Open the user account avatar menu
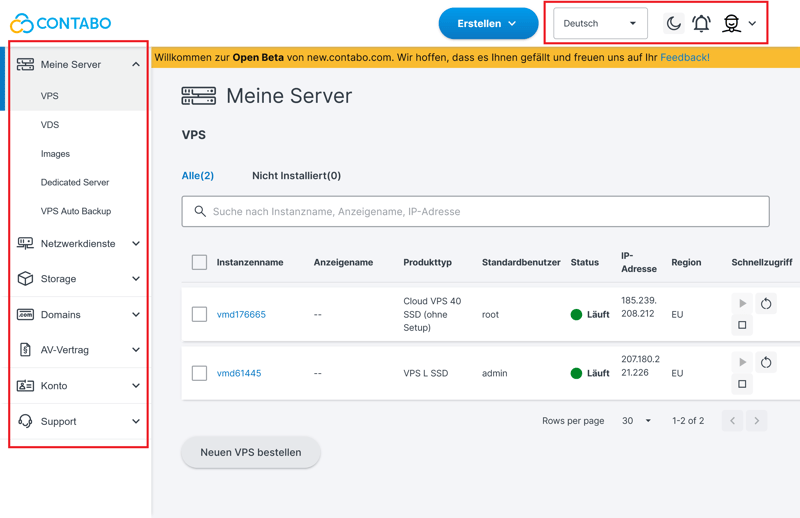Screen dimensions: 800x518 pos(738,23)
